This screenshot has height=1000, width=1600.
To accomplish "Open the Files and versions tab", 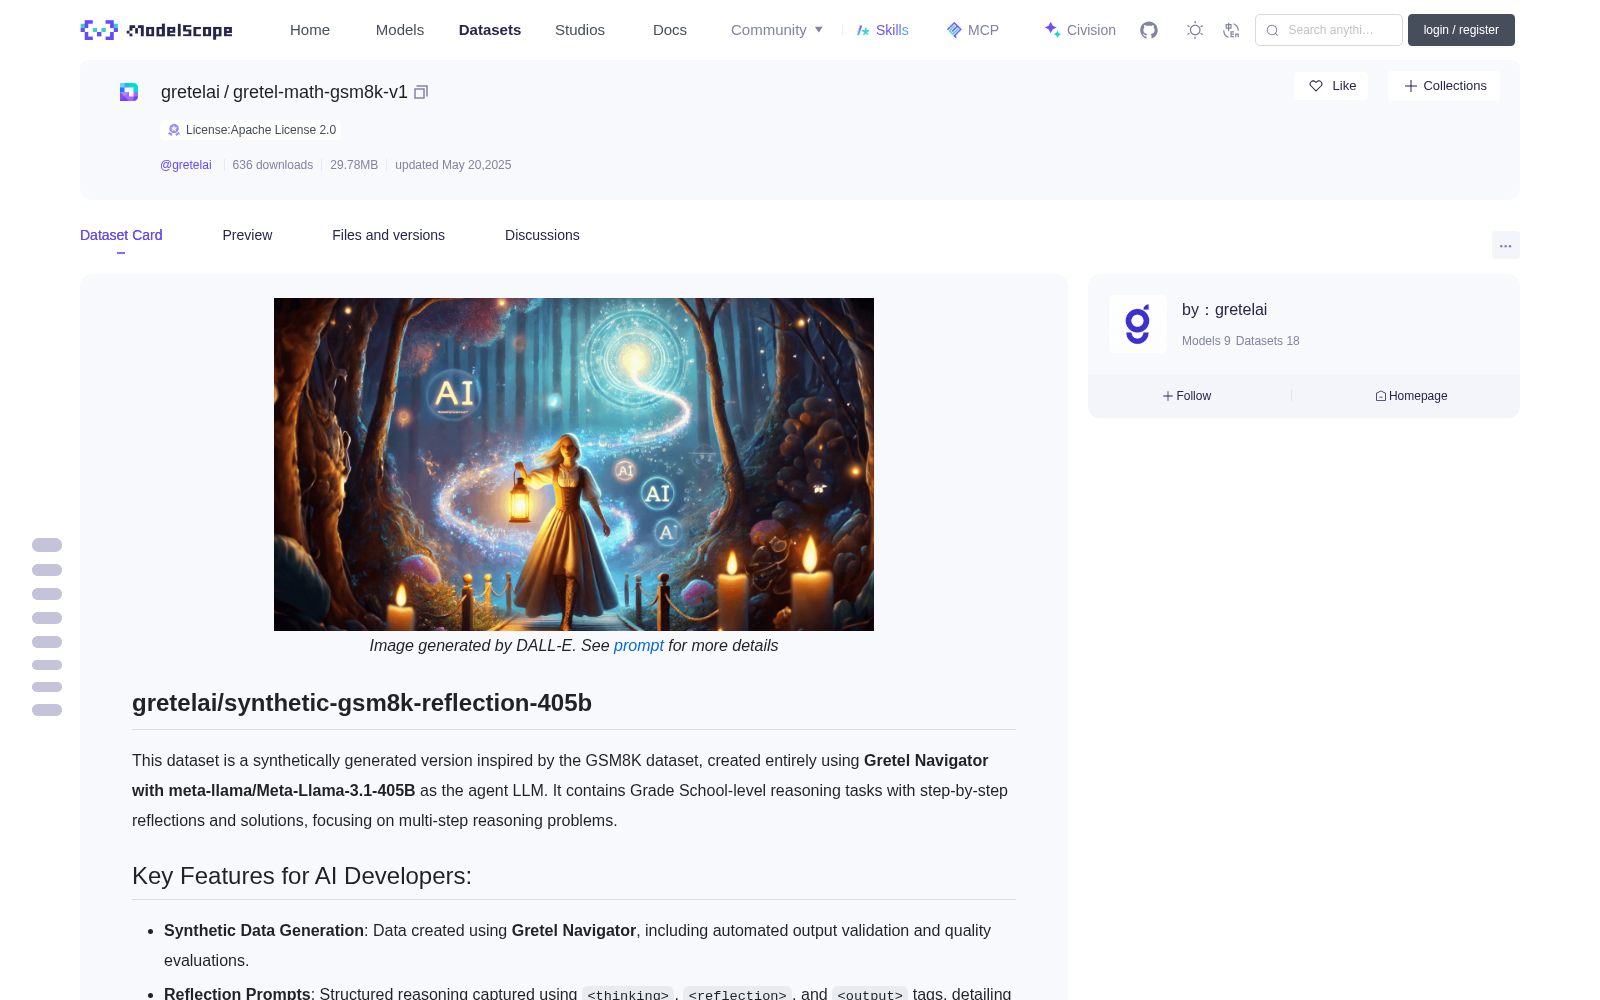I will [x=388, y=235].
